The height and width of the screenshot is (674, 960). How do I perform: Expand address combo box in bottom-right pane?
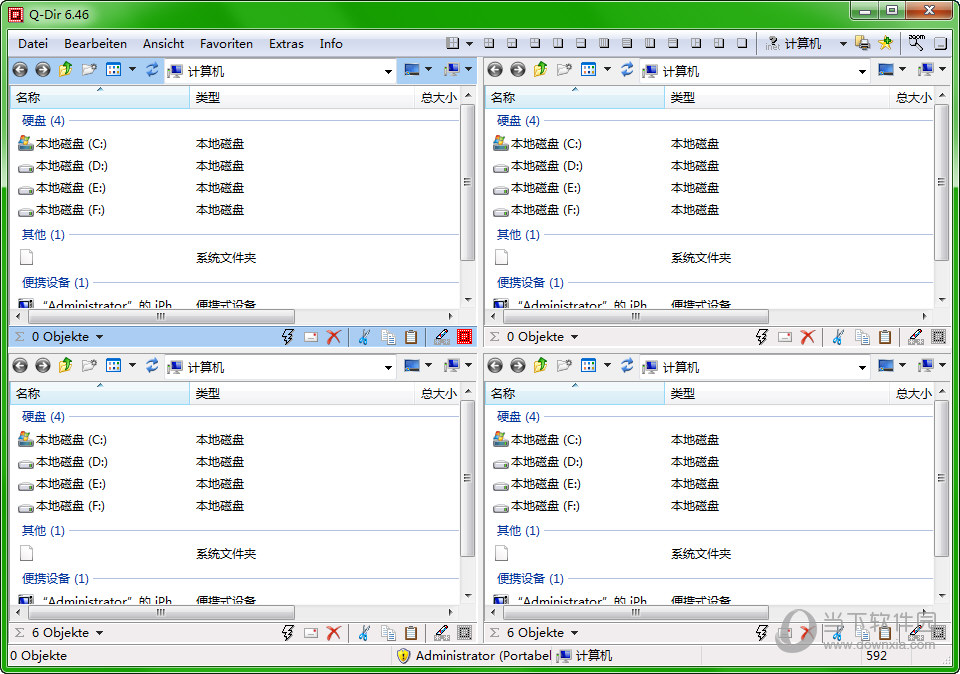click(863, 367)
